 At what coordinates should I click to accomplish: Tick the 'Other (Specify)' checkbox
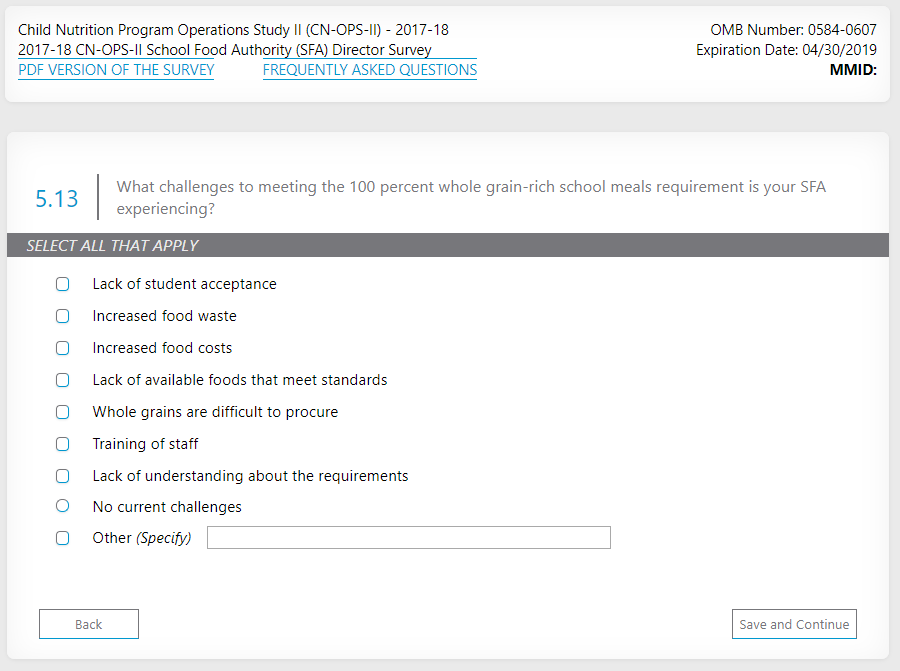63,538
